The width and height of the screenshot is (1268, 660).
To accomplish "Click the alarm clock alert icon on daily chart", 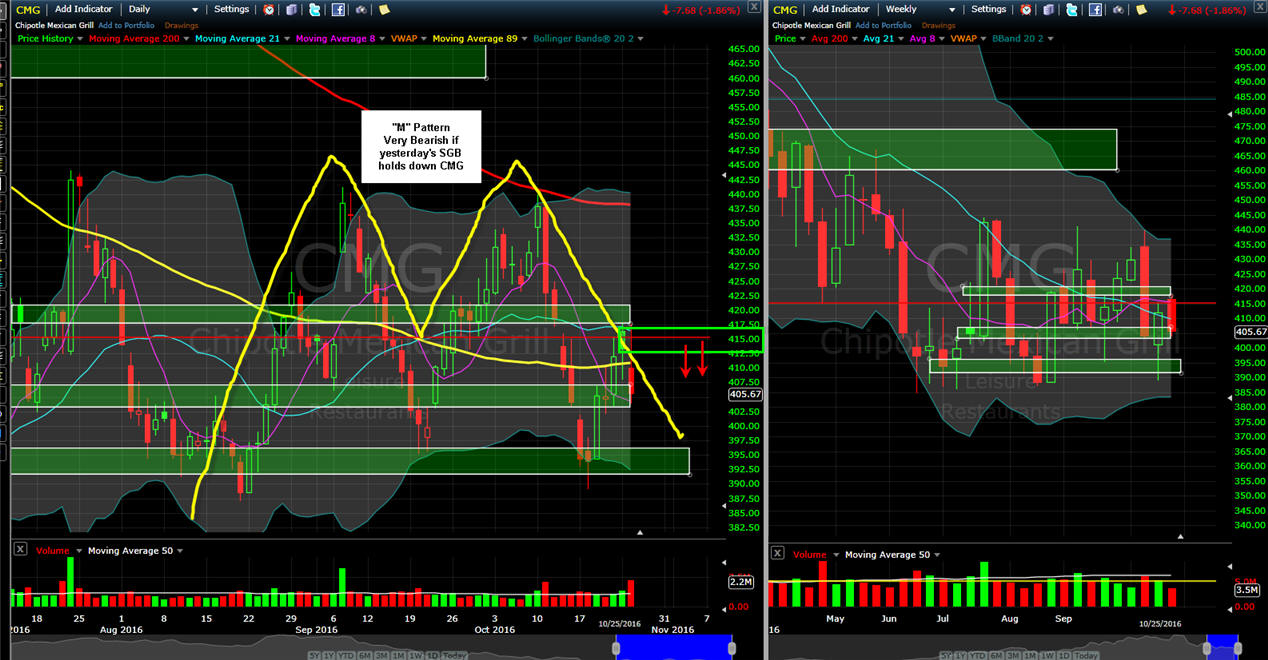I will tap(269, 10).
